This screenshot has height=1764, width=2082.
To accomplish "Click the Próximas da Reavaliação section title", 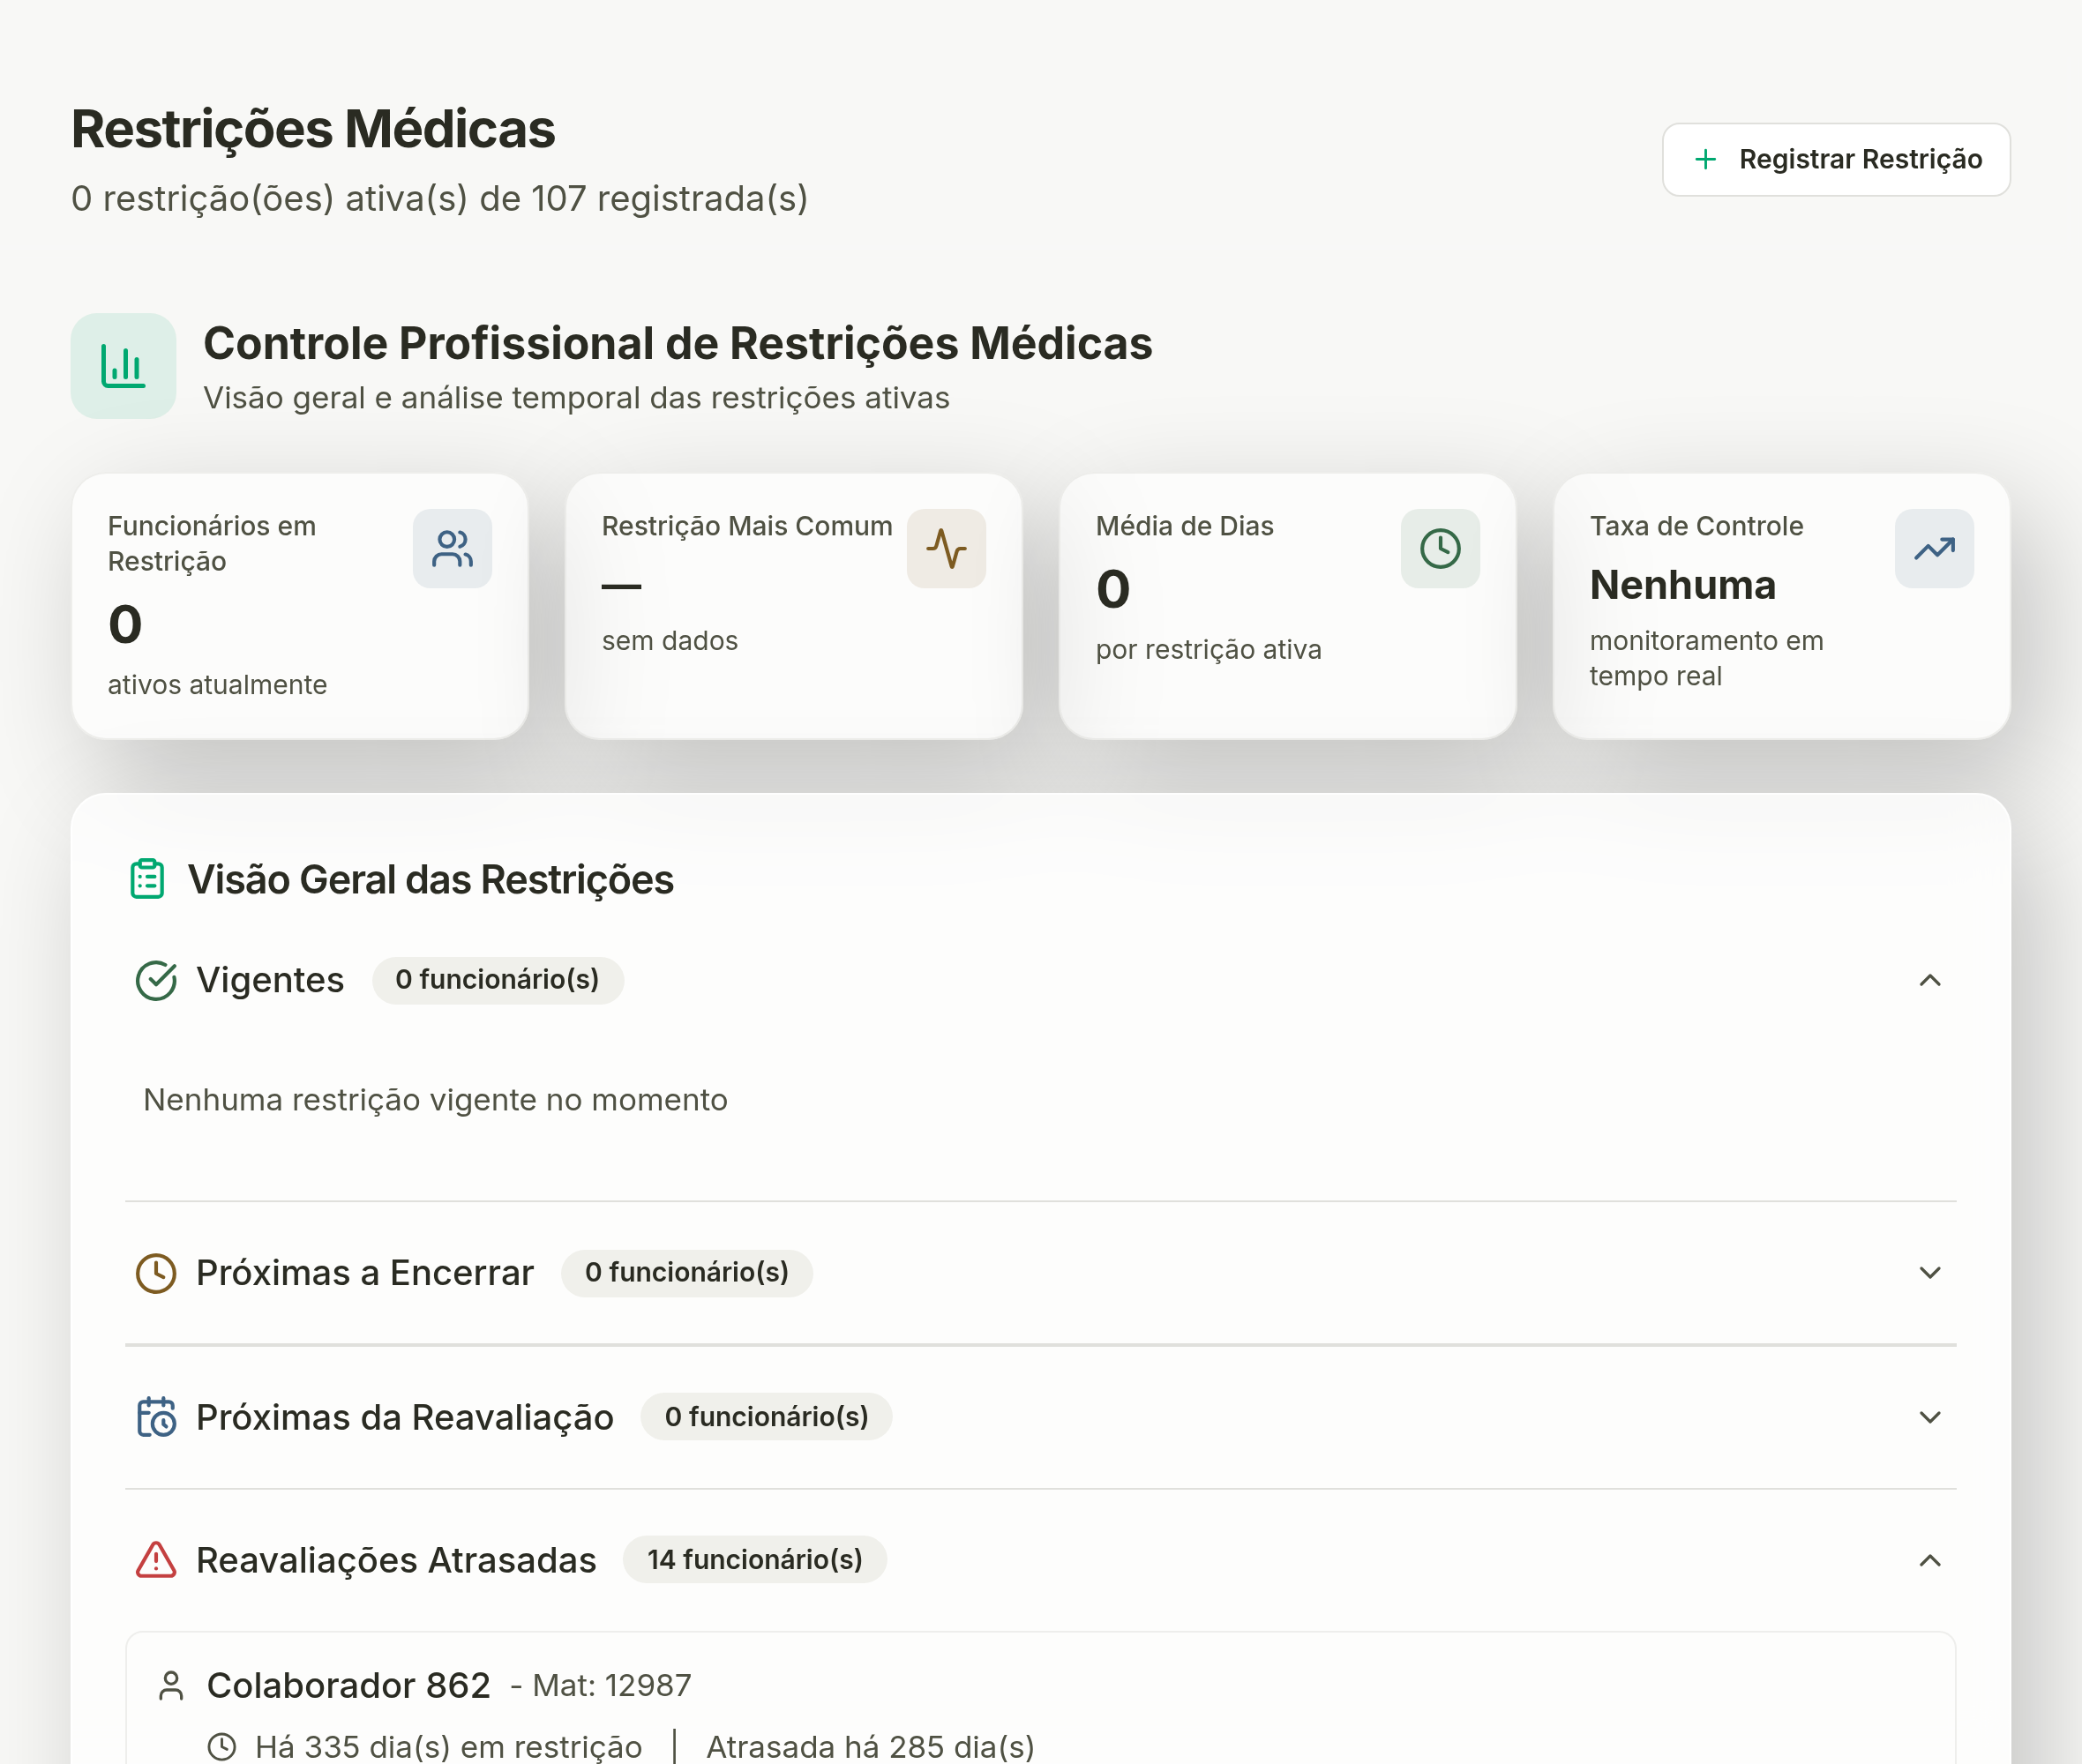I will click(x=405, y=1417).
